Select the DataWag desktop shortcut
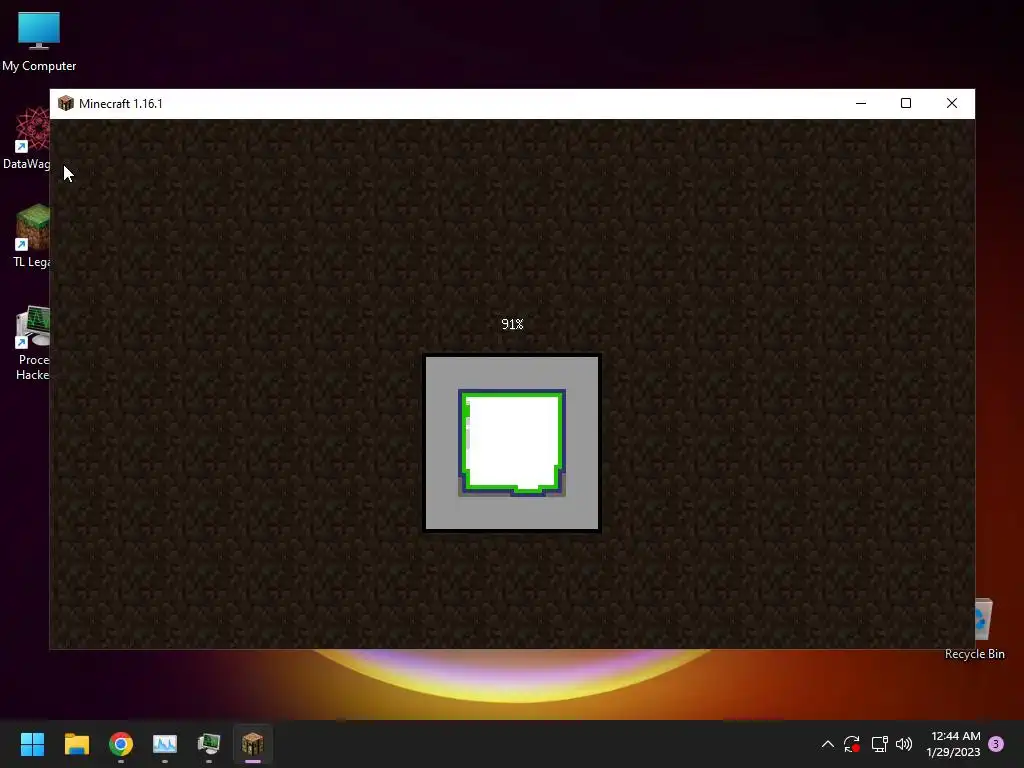The width and height of the screenshot is (1024, 768). pos(26,139)
